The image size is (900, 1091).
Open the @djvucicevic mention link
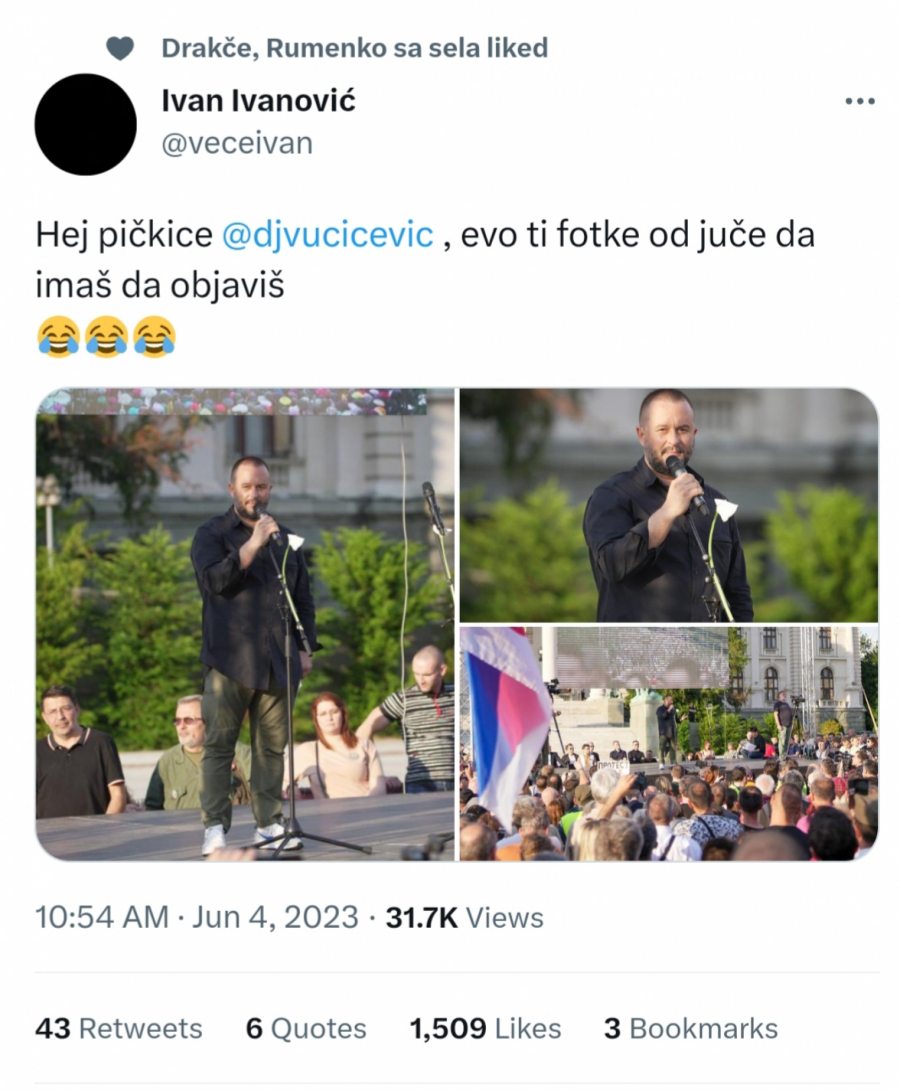328,234
